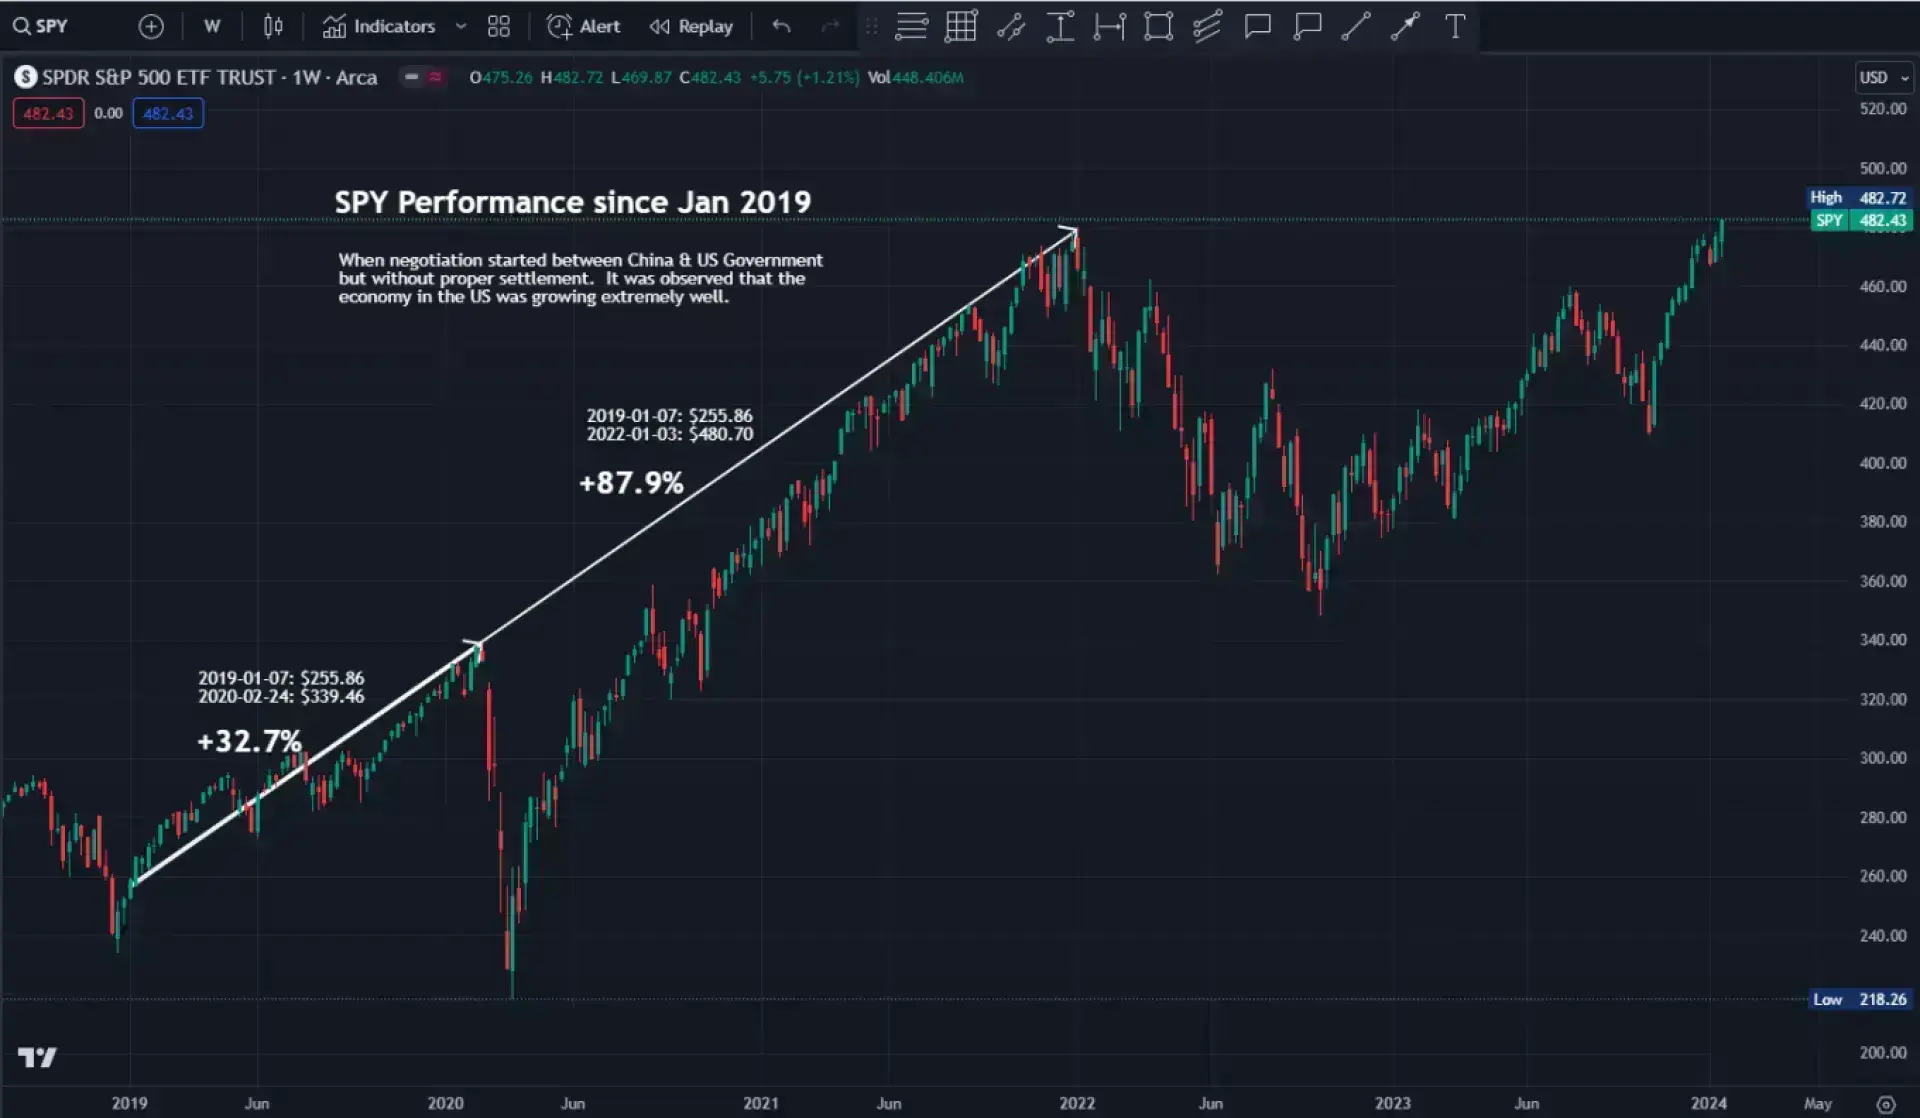Click the symbol logo icon beside the title

click(x=26, y=77)
